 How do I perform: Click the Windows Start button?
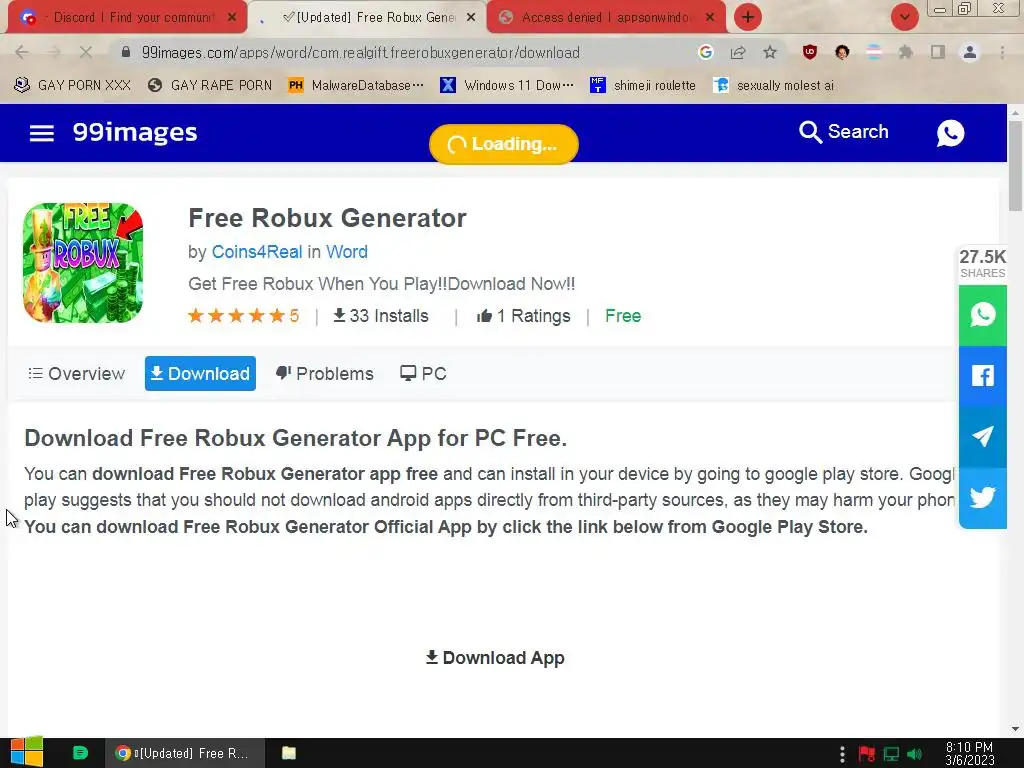point(26,752)
